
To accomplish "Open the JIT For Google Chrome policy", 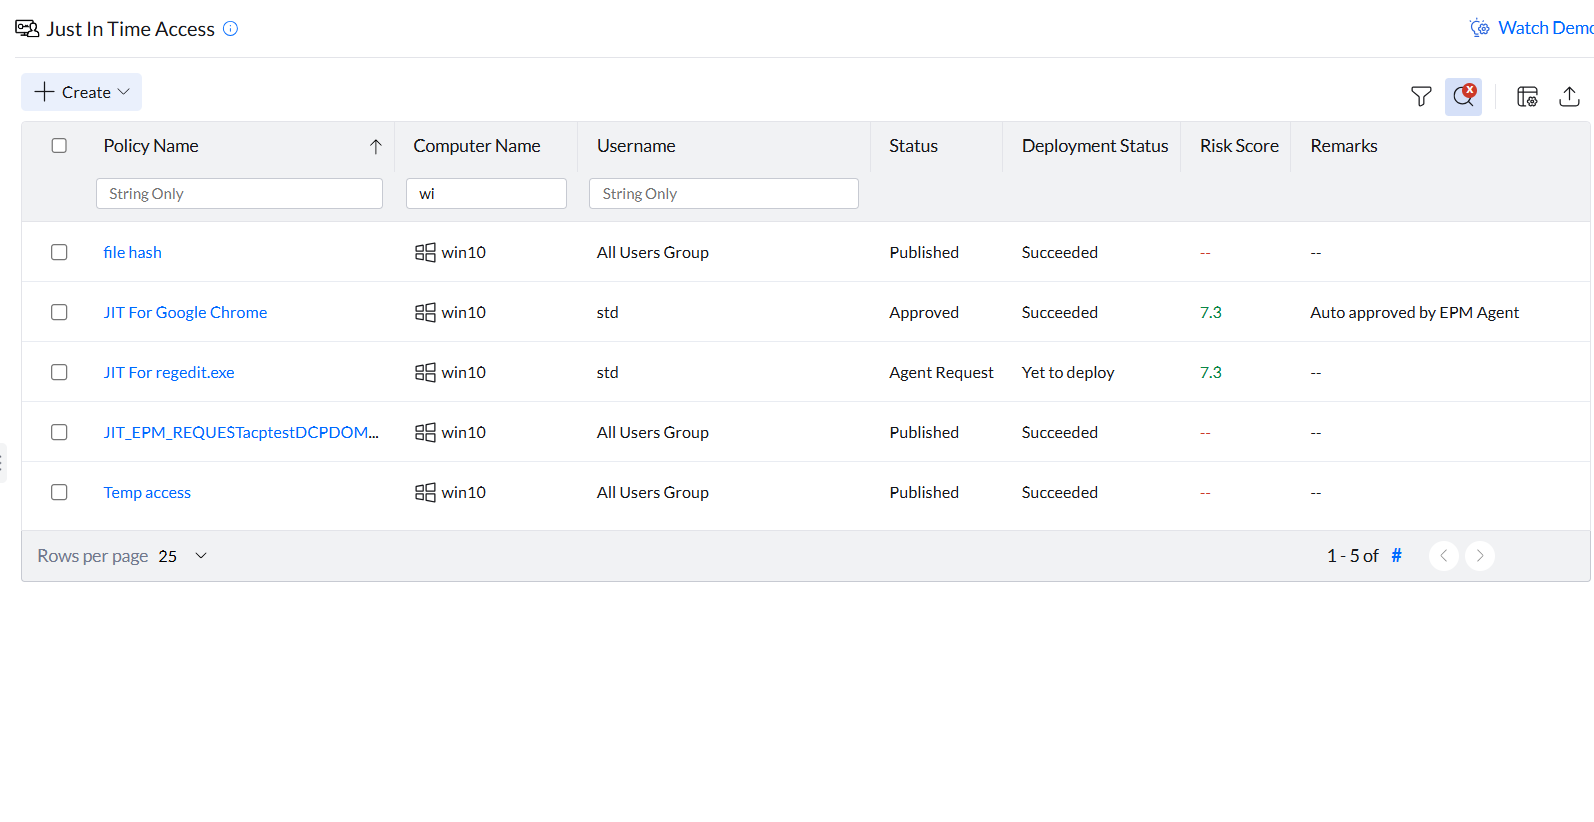I will (185, 312).
